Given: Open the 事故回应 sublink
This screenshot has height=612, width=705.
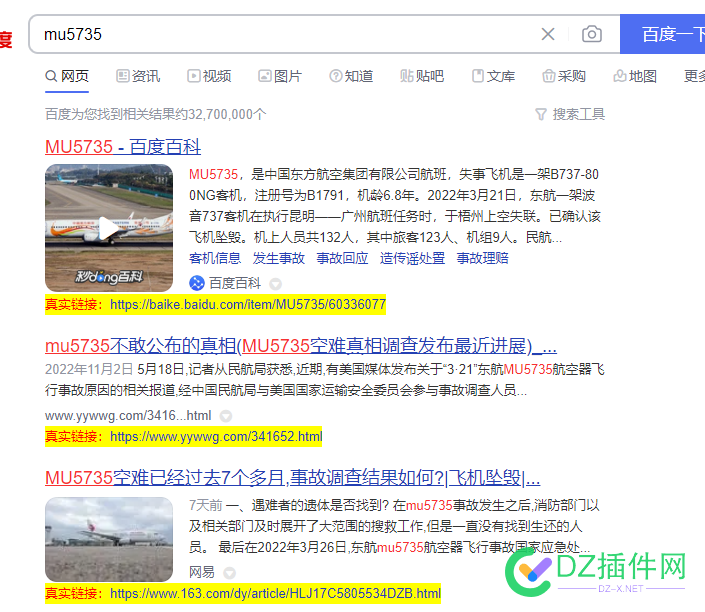Looking at the screenshot, I should click(342, 258).
